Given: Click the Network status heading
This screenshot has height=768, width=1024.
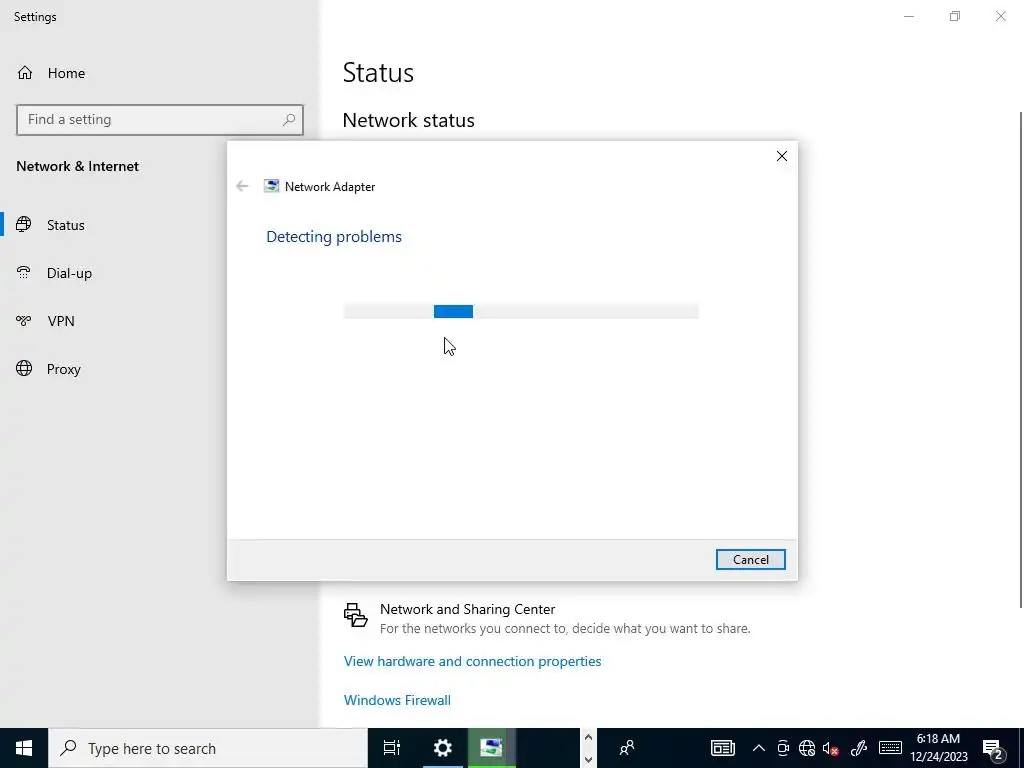Looking at the screenshot, I should coord(408,121).
